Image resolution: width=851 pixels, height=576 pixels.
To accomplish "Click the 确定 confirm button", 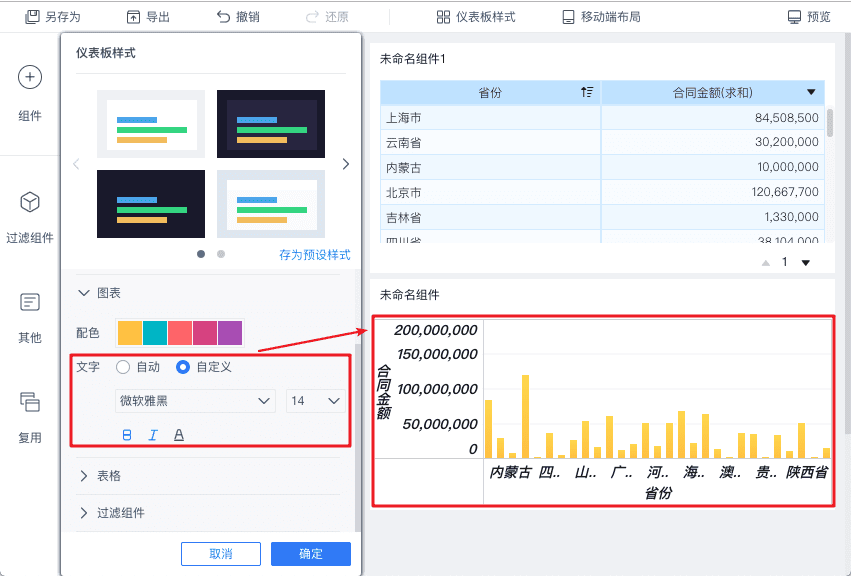I will pos(311,554).
